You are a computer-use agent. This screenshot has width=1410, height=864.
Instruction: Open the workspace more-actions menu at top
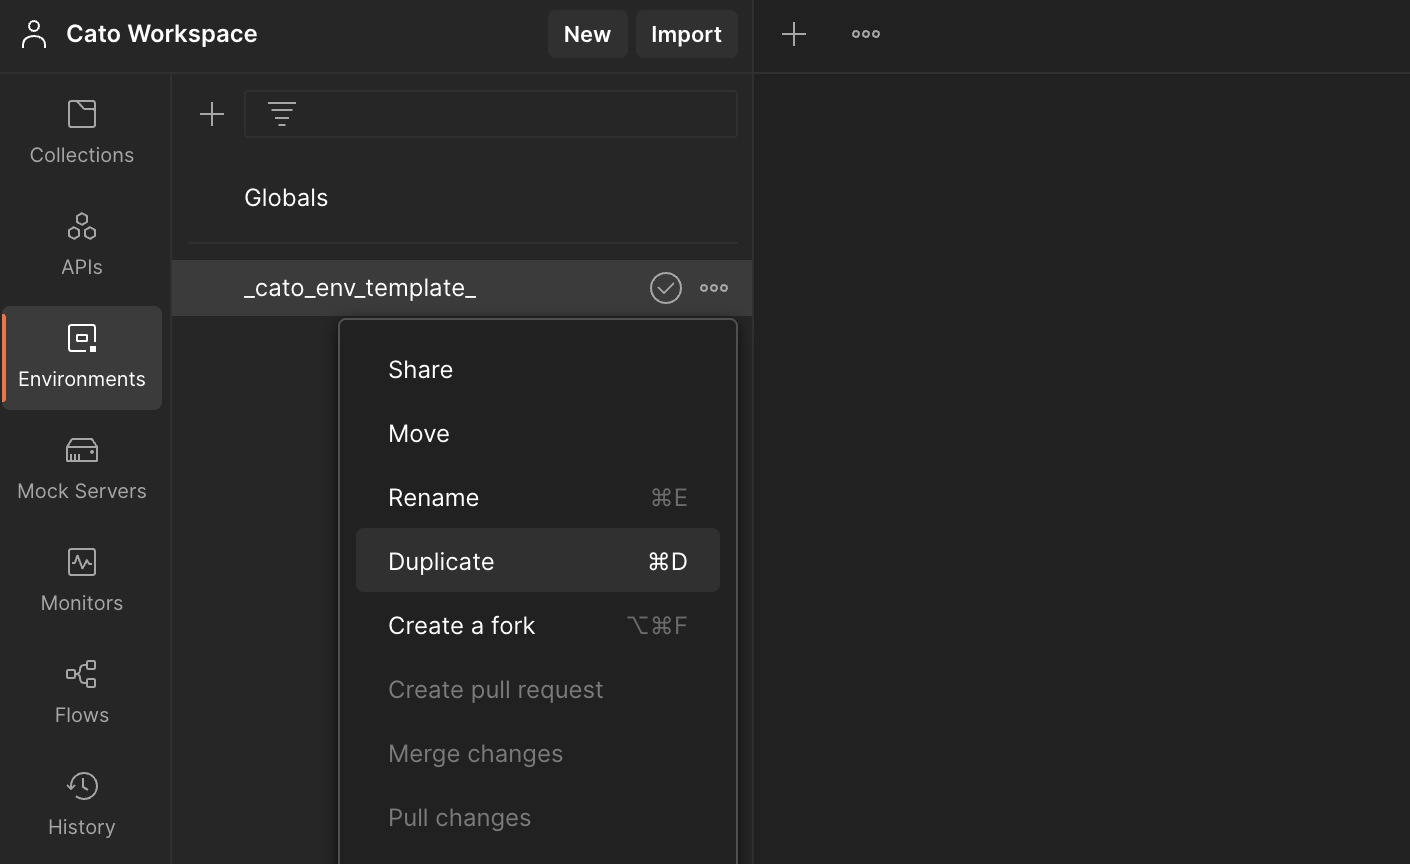click(864, 33)
